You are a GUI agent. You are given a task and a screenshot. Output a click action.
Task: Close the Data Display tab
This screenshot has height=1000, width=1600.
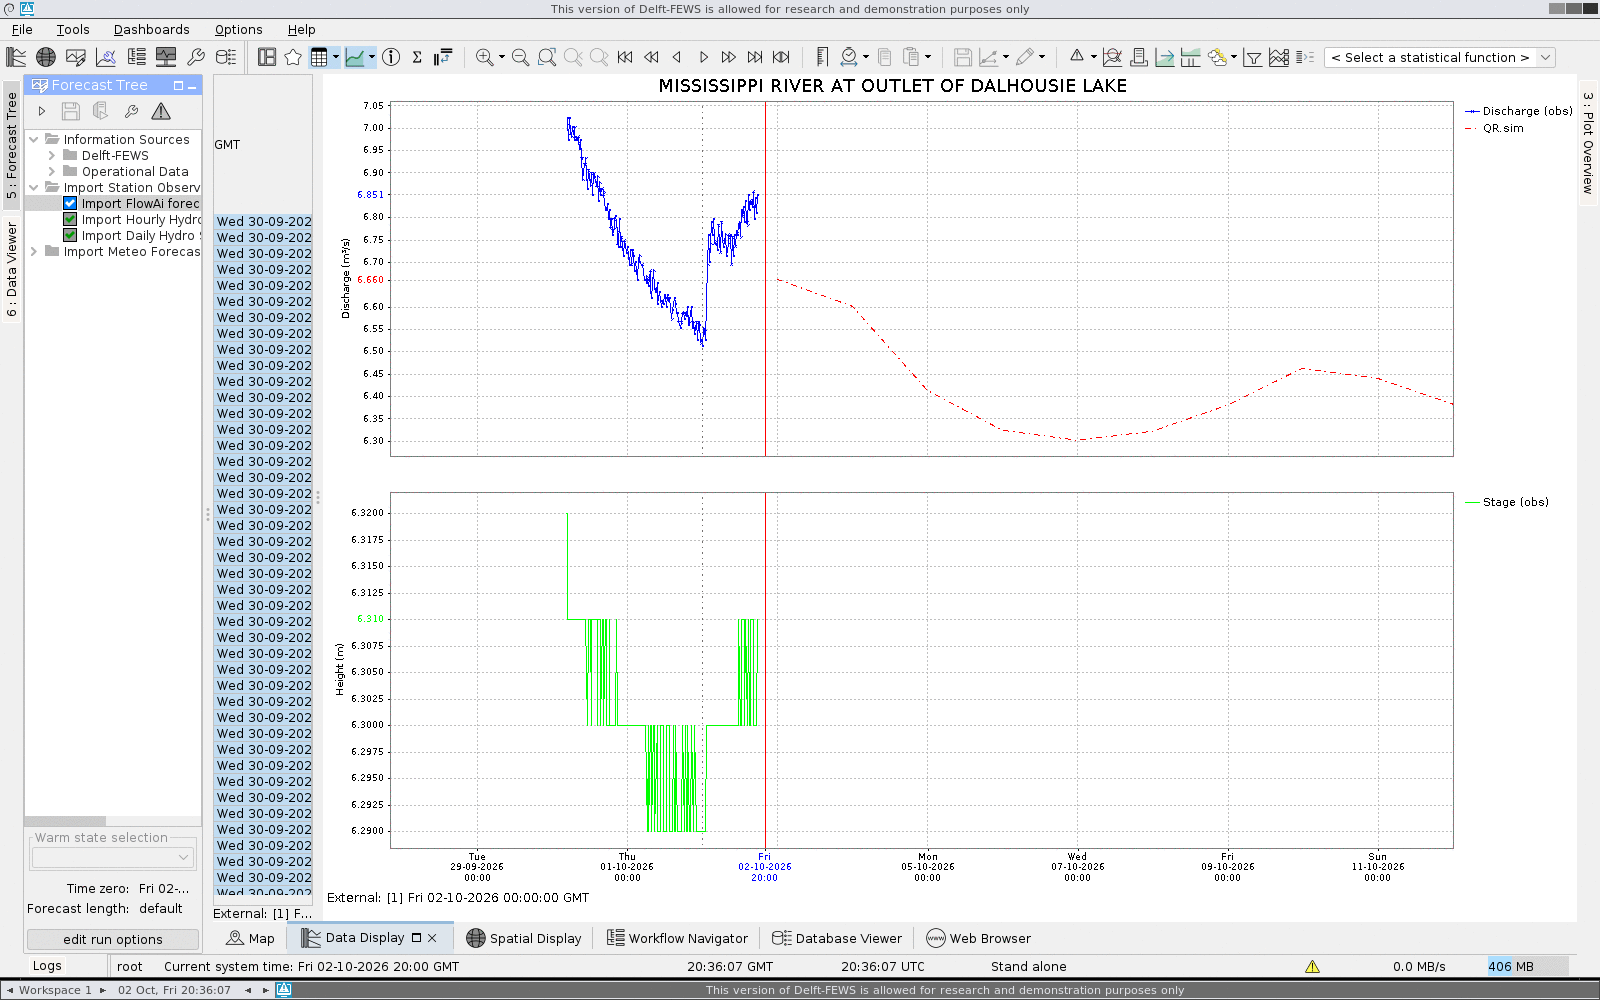tap(432, 938)
